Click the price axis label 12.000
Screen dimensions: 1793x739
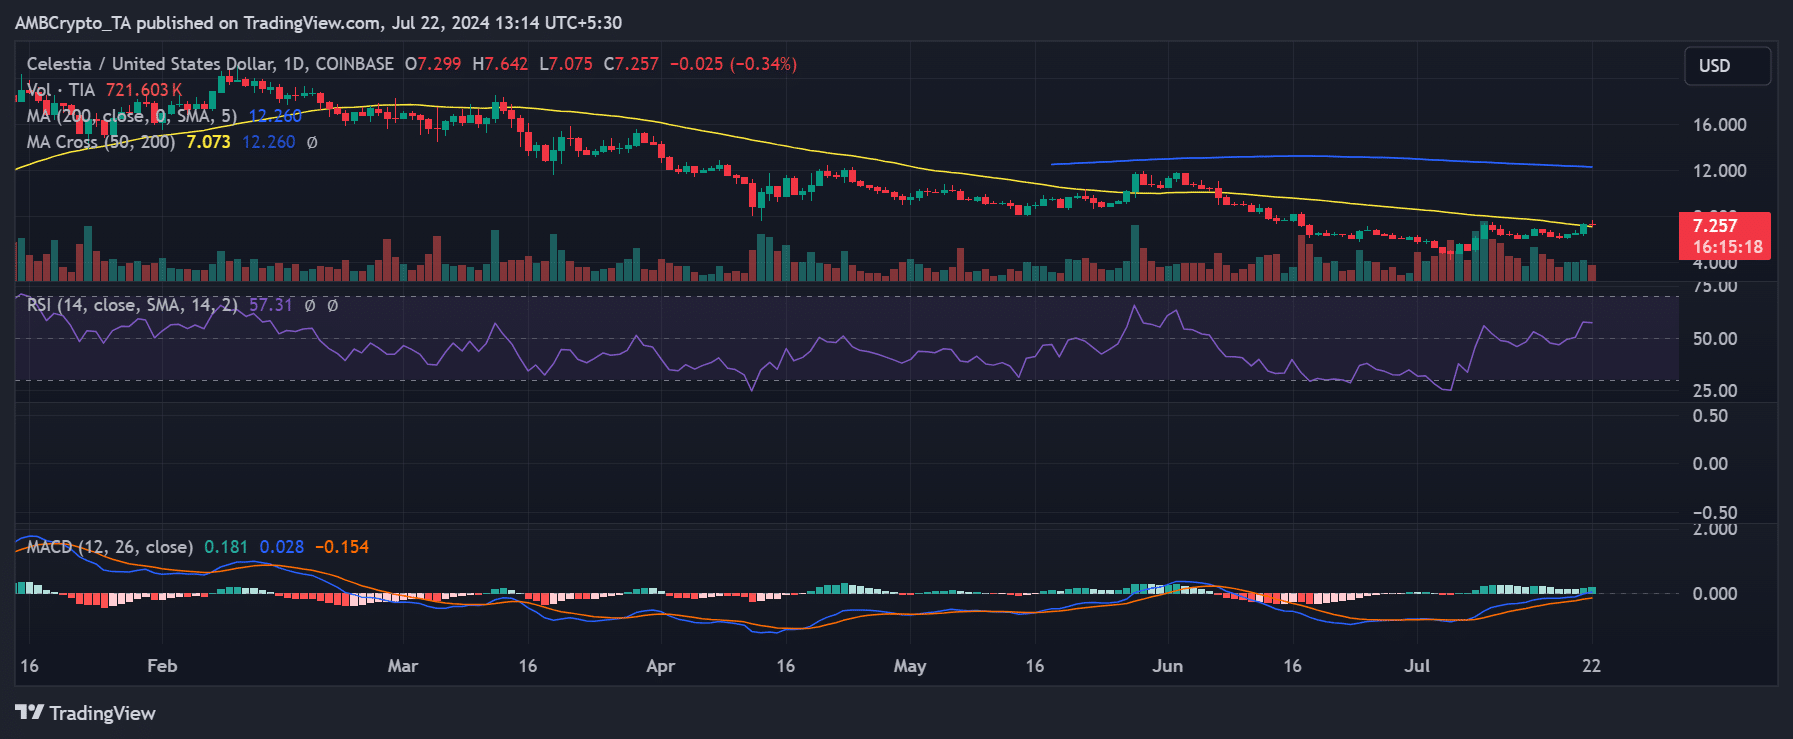point(1720,171)
